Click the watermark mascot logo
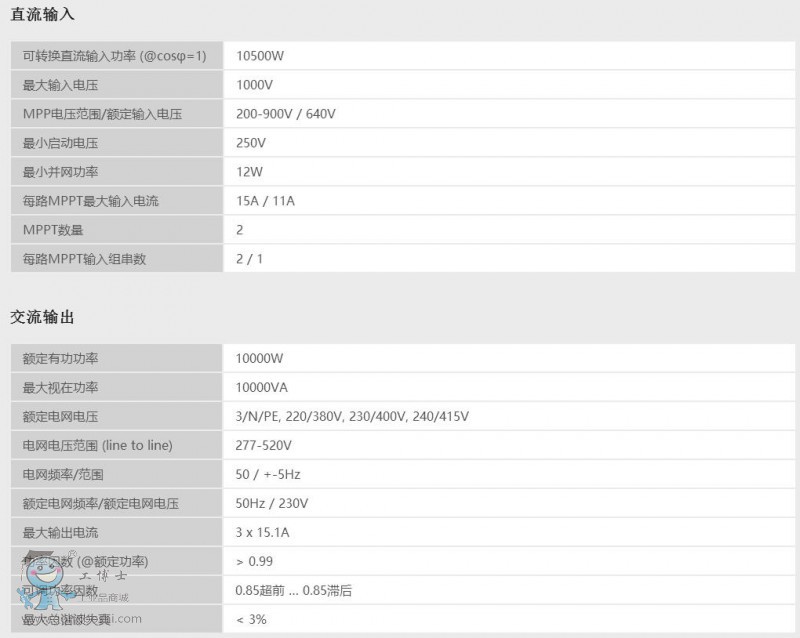Viewport: 800px width, 638px height. click(x=40, y=580)
